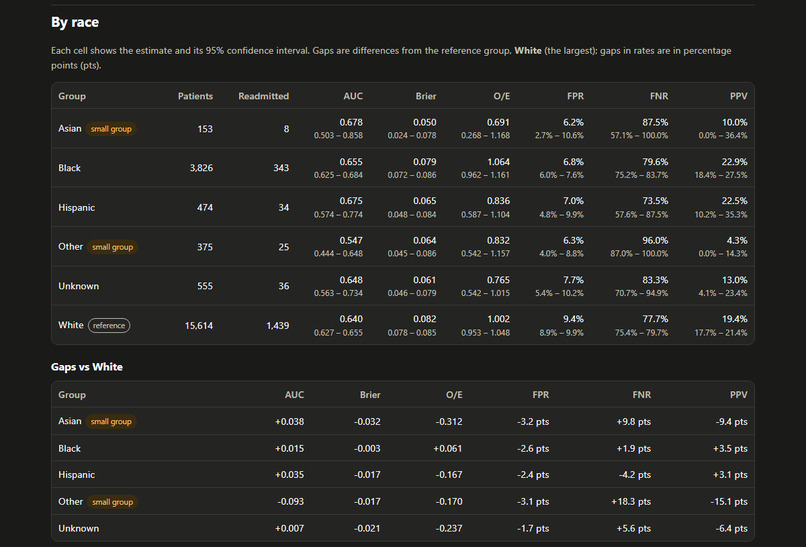The height and width of the screenshot is (547, 806).
Task: Click the Black Brier estimate "0.079"
Action: click(x=425, y=162)
